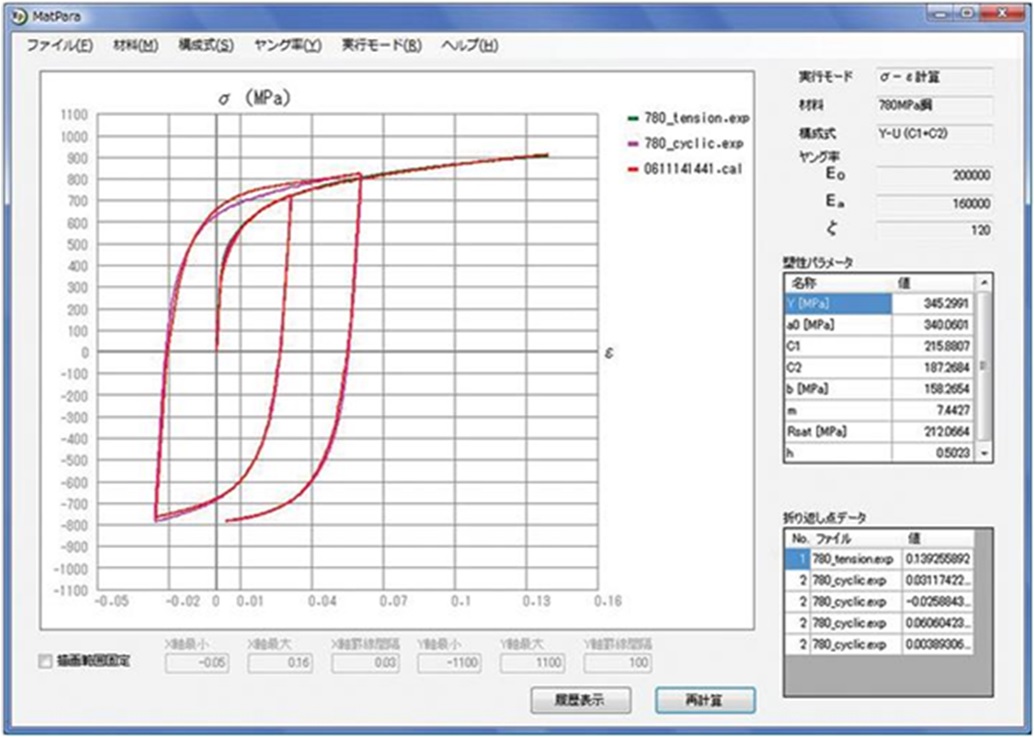Select the Rsat [MPa] parameter row
The image size is (1034, 737).
pyautogui.click(x=838, y=432)
